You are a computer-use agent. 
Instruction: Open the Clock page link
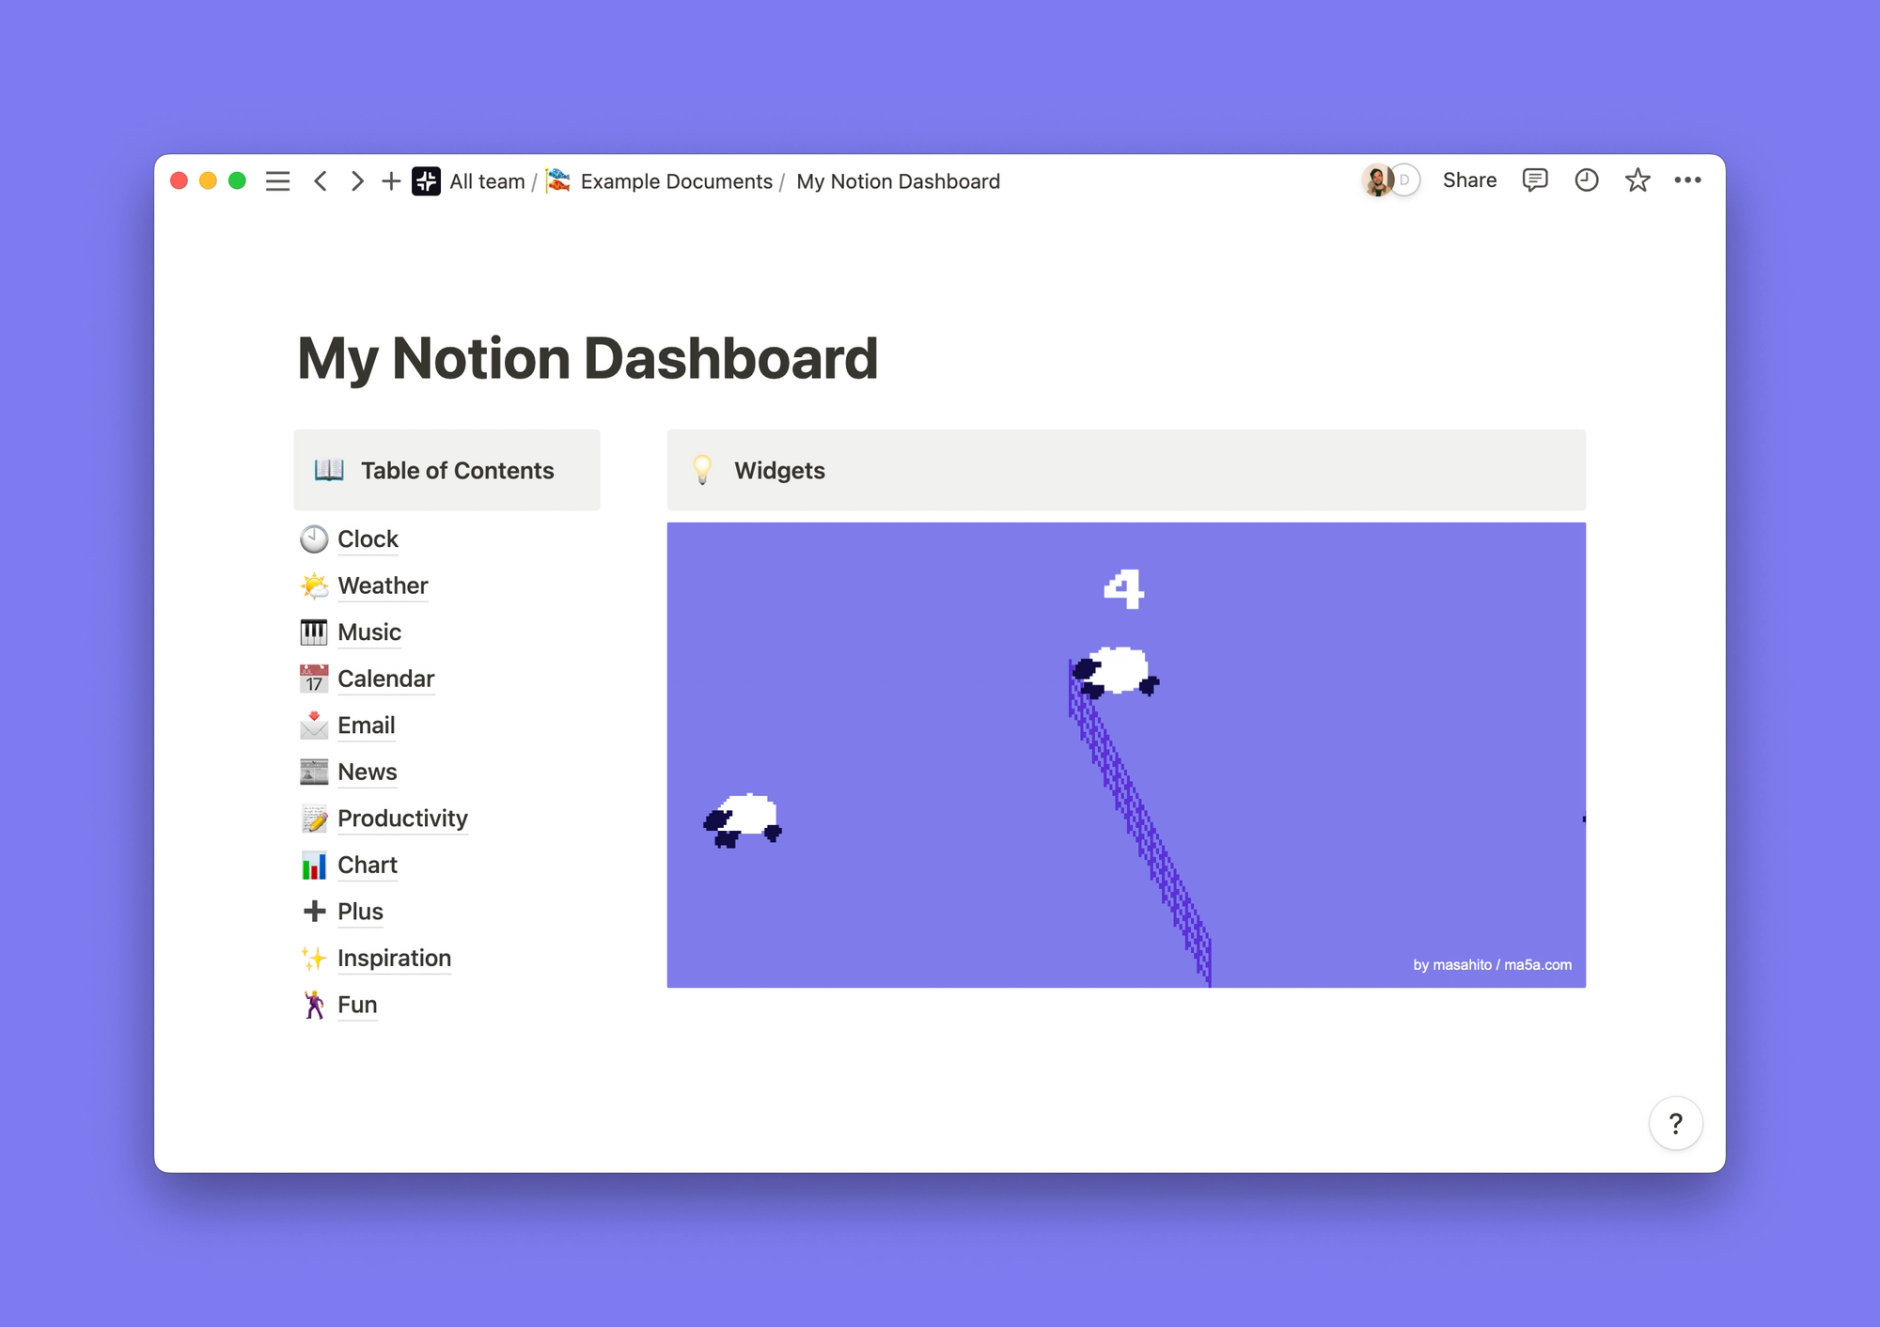[x=367, y=539]
